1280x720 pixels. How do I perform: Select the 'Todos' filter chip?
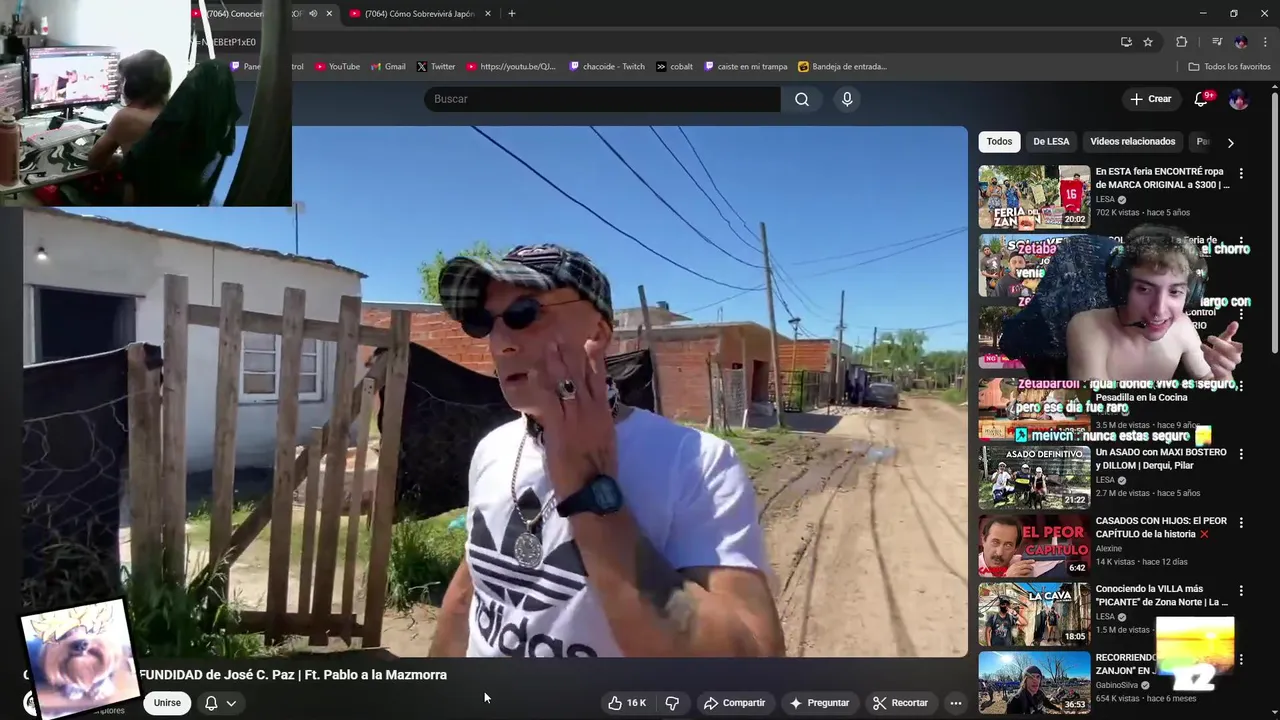(999, 142)
